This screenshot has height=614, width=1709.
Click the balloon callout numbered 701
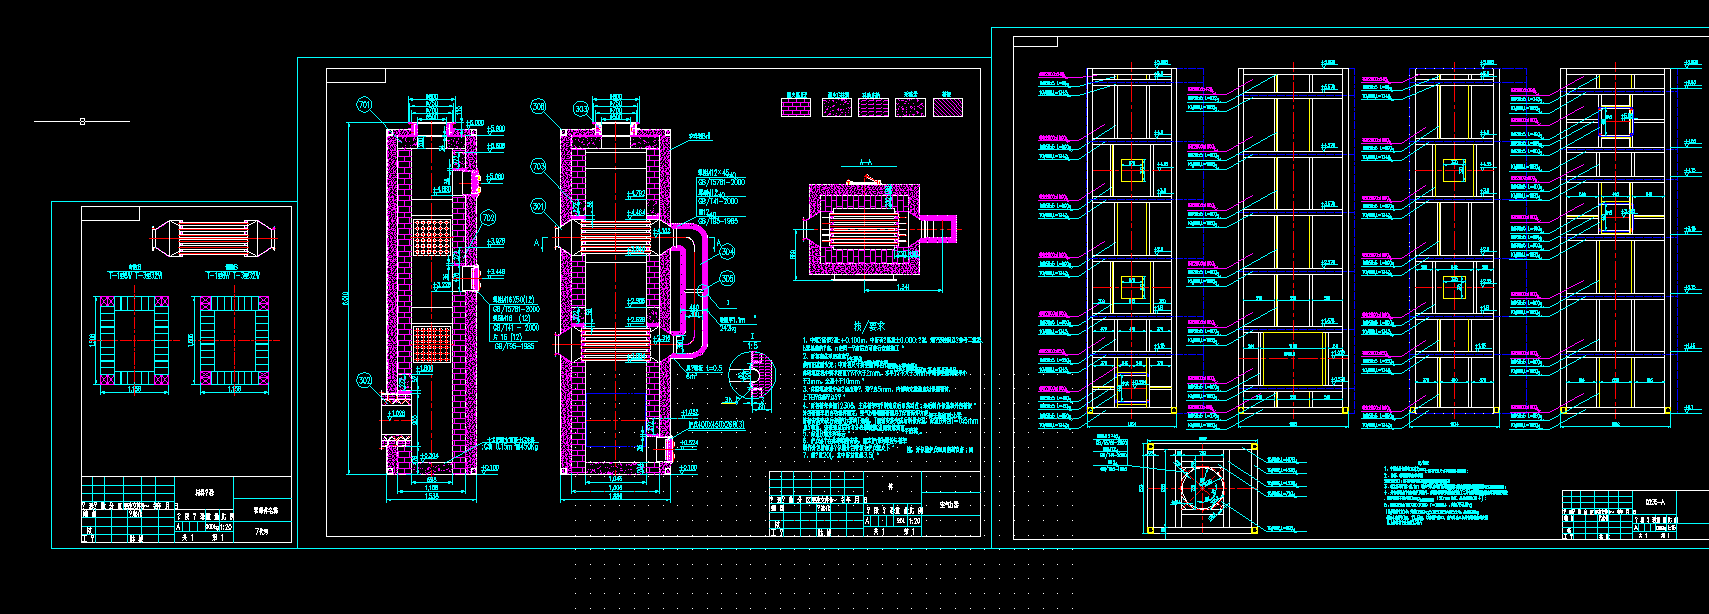point(364,105)
